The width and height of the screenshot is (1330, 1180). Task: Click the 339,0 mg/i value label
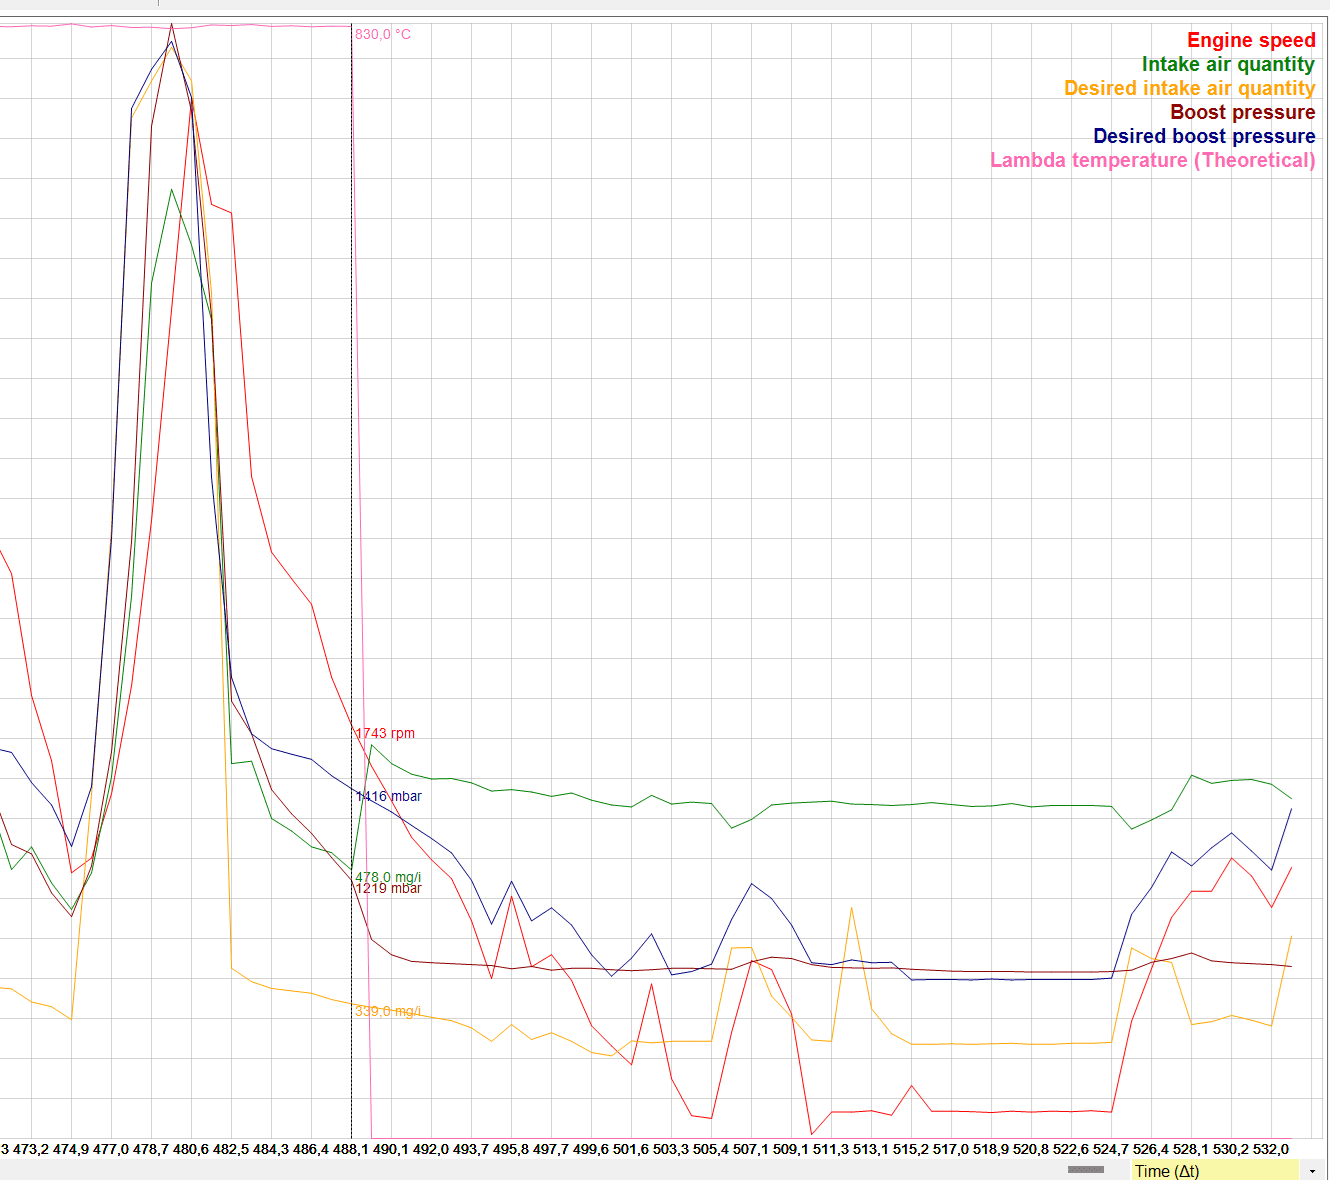(388, 1011)
